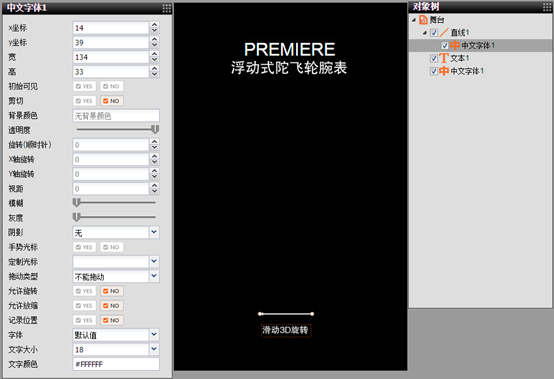The width and height of the screenshot is (554, 379).
Task: Toggle the 文本1 visibility checkbox
Action: pyautogui.click(x=434, y=58)
